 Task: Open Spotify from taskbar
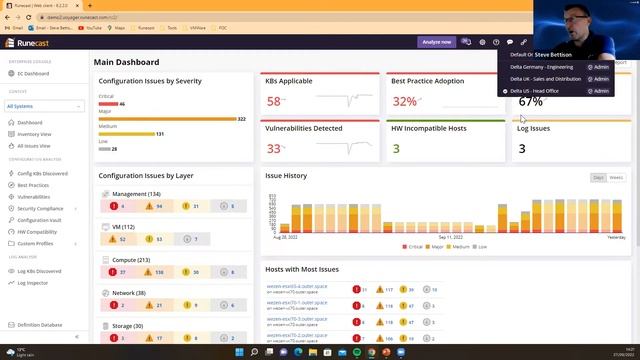[357, 352]
